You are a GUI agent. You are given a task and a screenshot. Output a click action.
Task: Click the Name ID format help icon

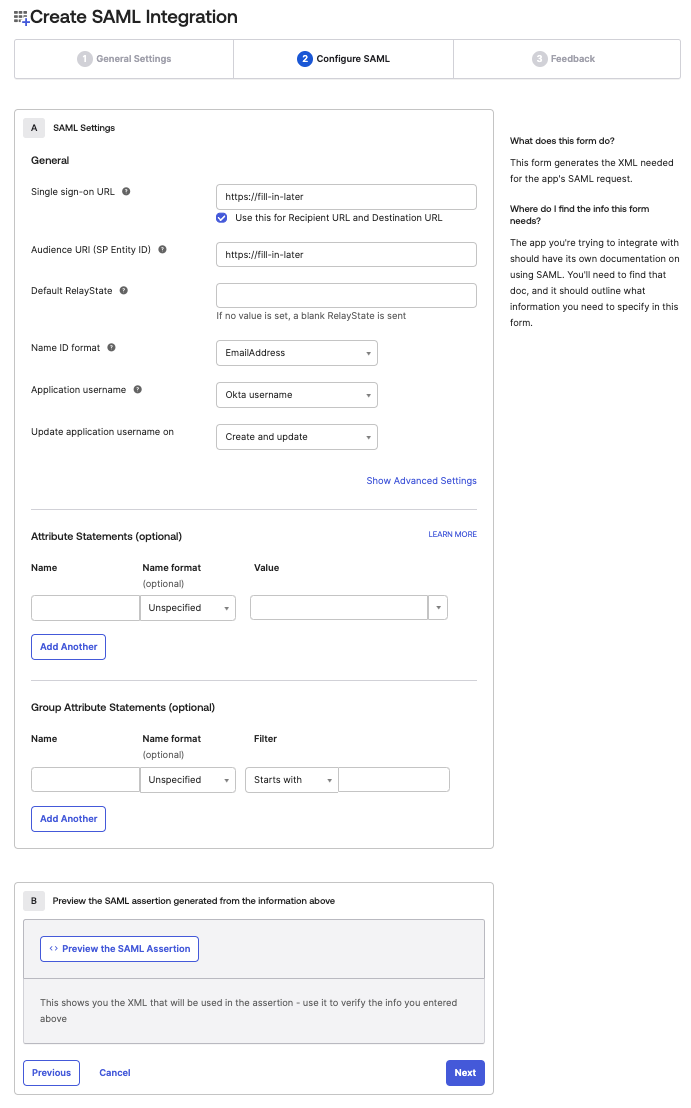click(x=111, y=348)
